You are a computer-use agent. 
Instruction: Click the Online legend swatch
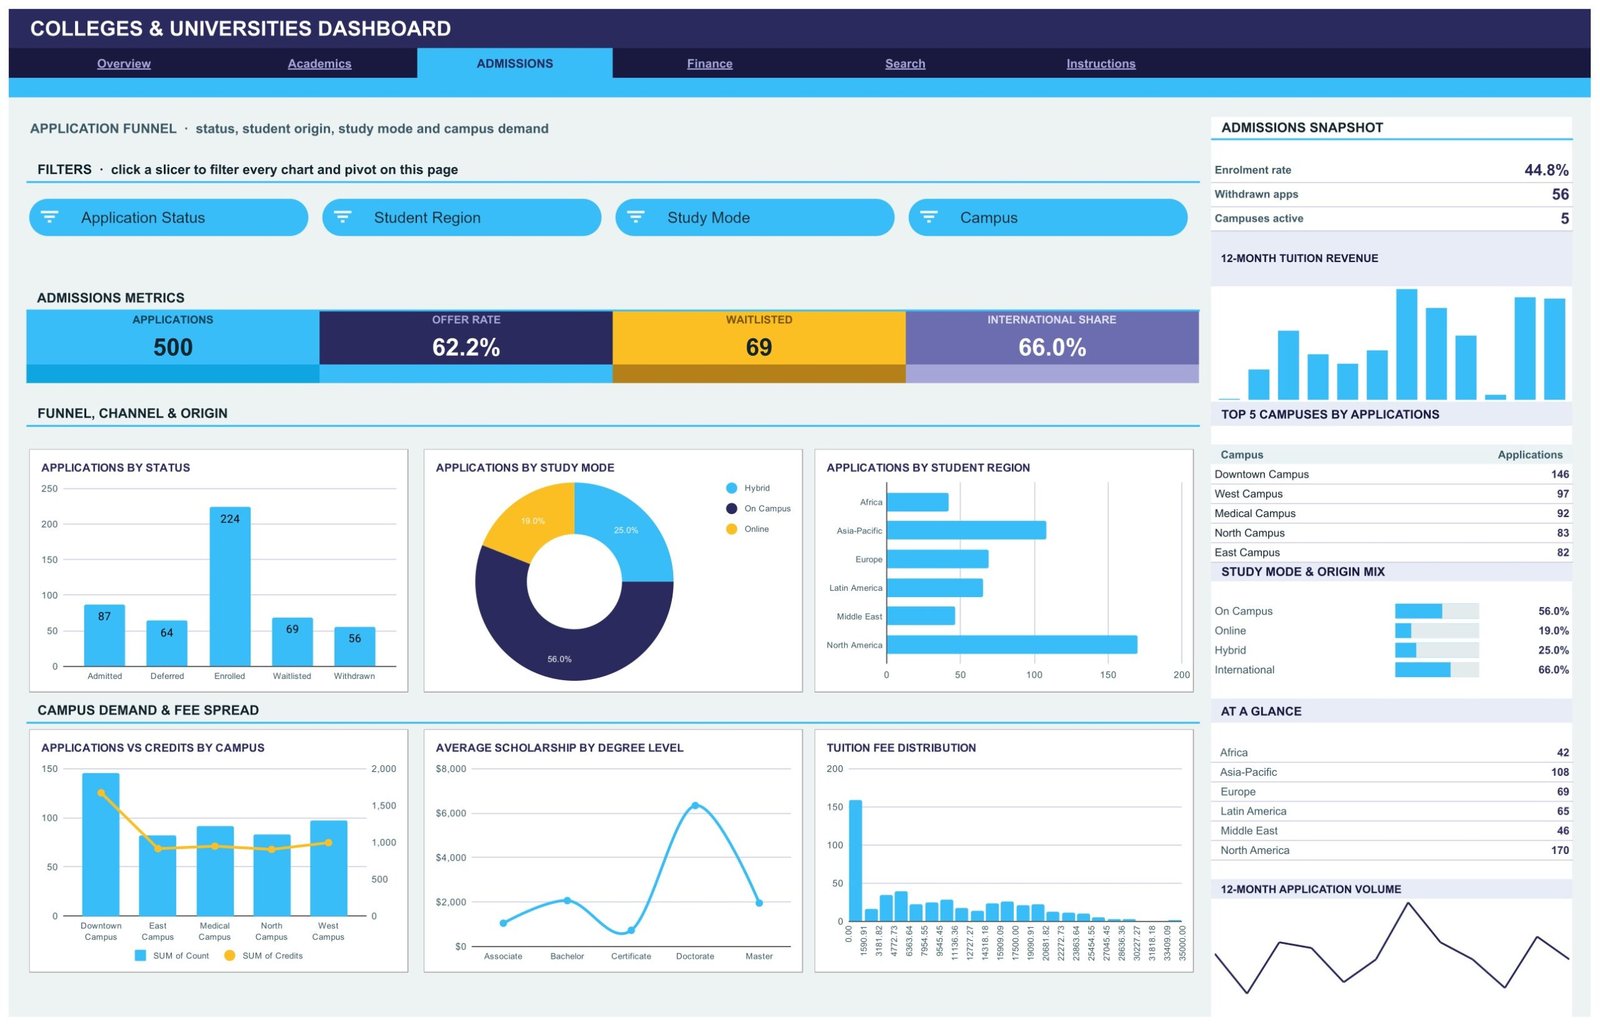coord(732,529)
